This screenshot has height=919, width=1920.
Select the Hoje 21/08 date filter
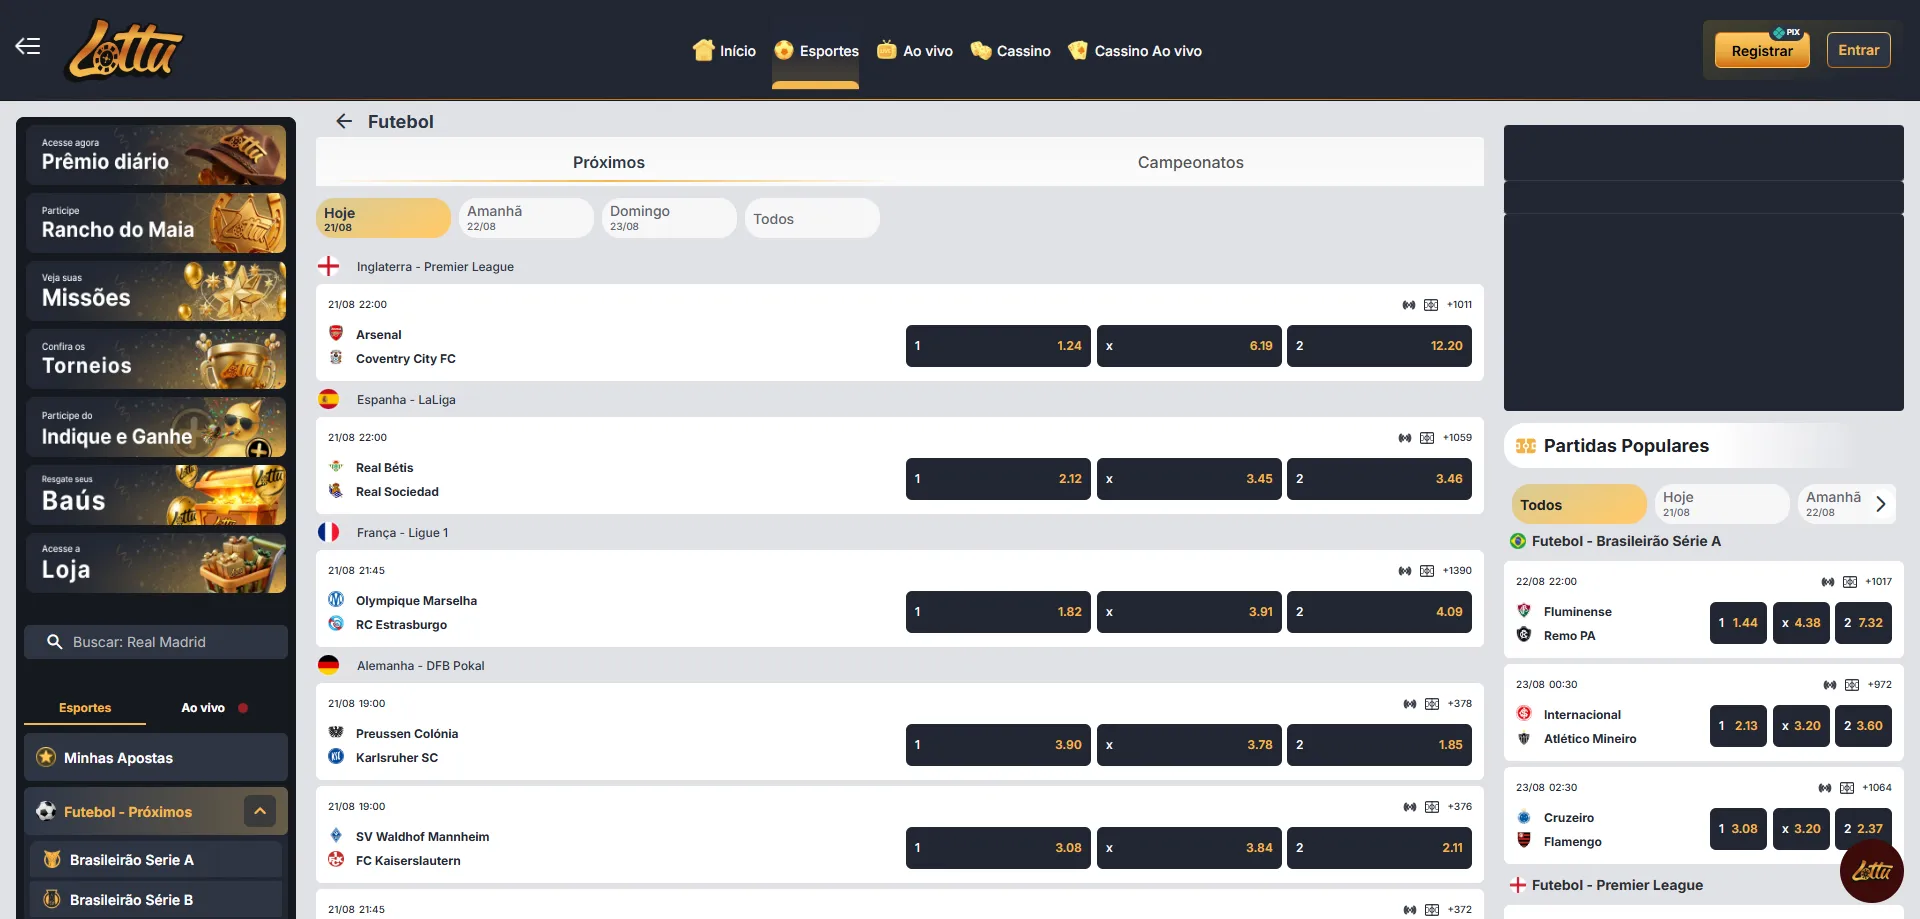(x=383, y=218)
